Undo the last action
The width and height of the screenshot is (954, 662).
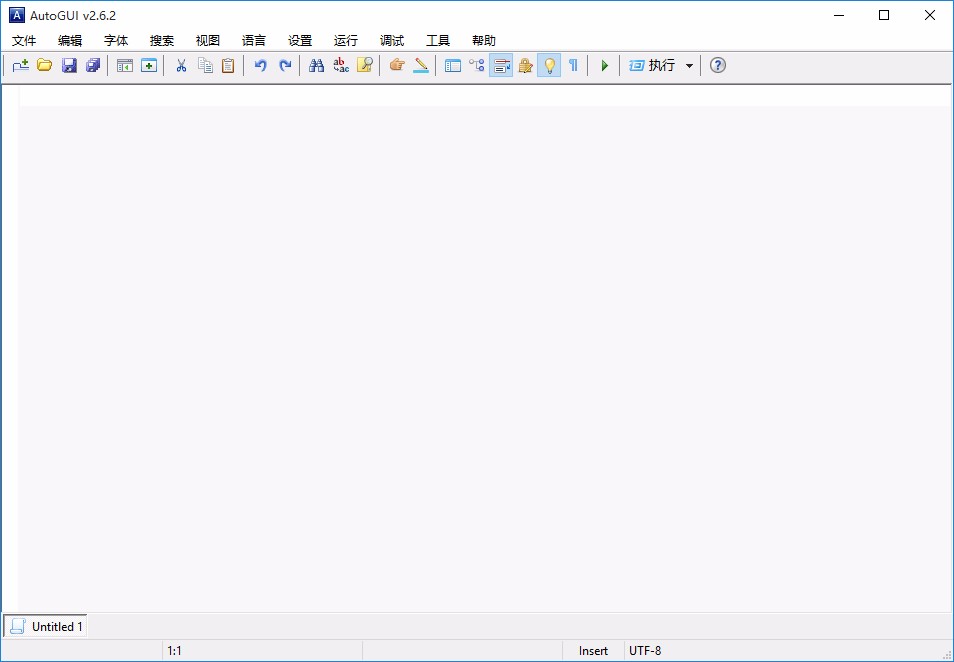tap(260, 65)
